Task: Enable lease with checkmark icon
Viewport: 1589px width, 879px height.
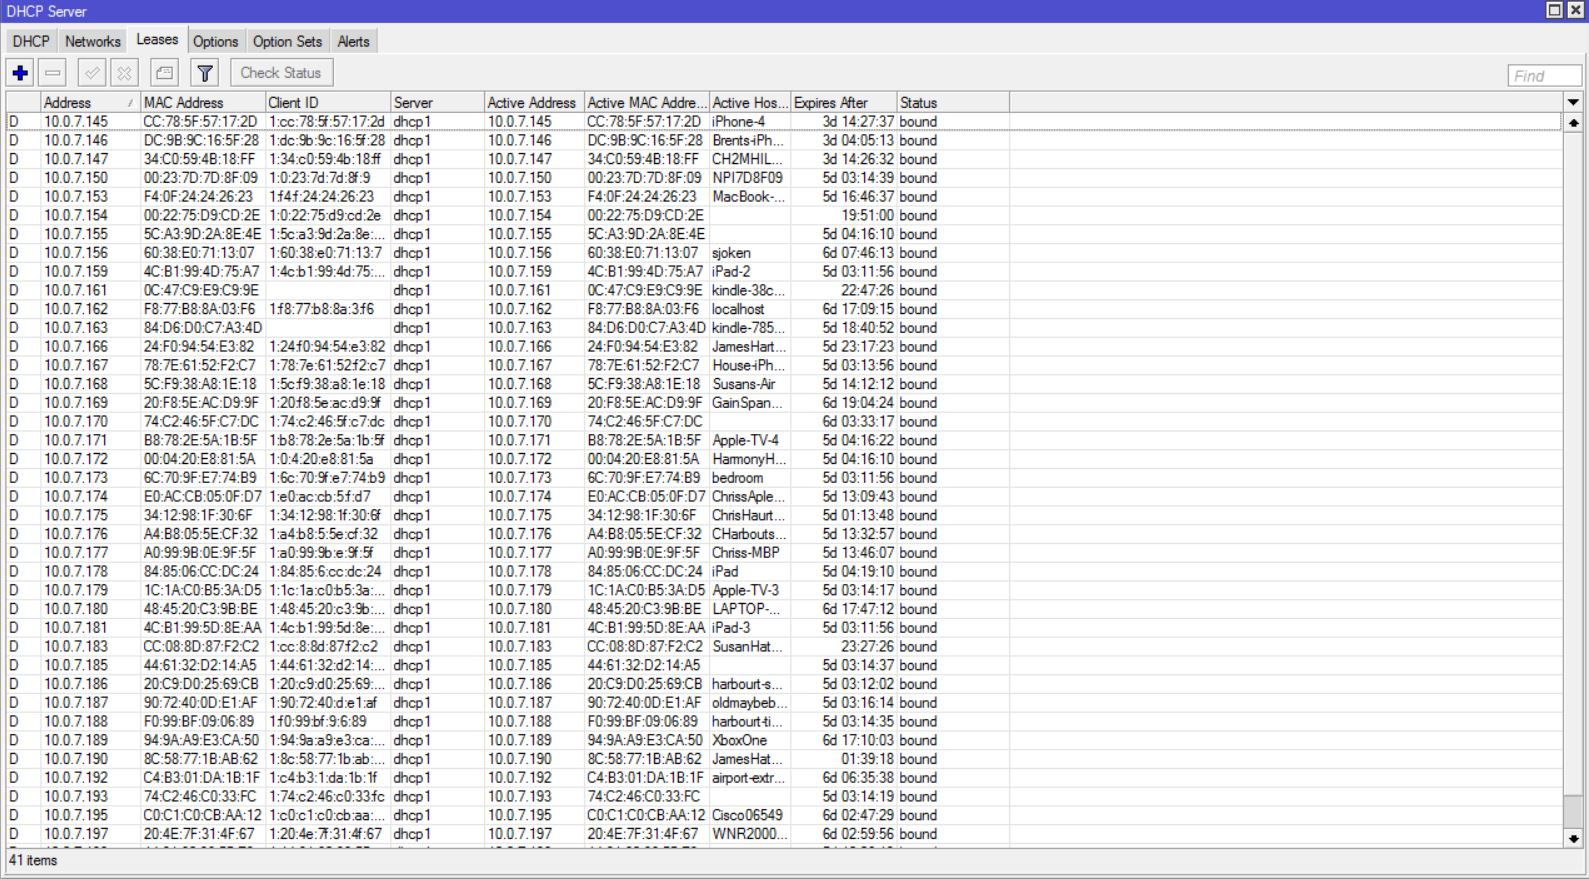Action: (x=91, y=73)
